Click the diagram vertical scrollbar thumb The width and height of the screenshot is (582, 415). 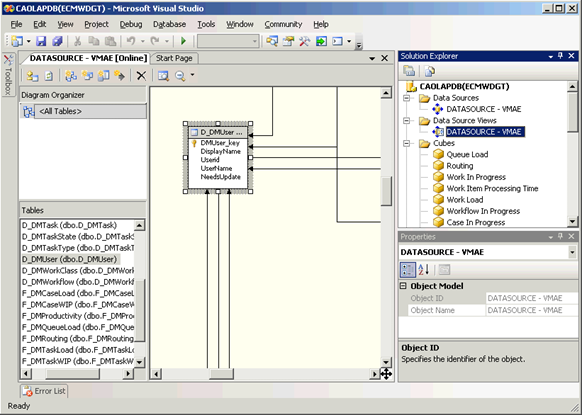[x=386, y=191]
